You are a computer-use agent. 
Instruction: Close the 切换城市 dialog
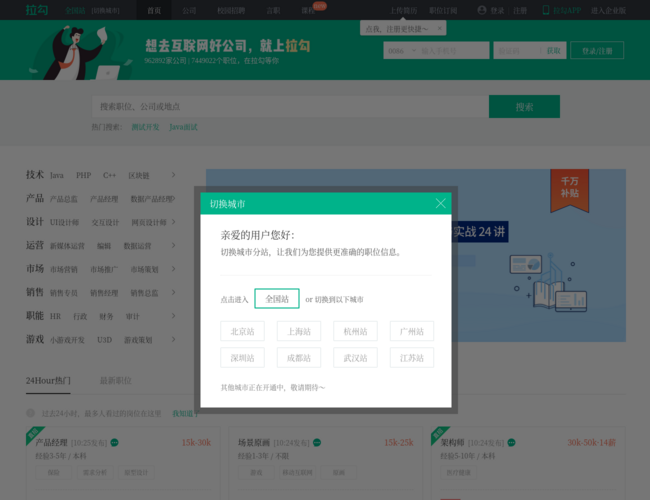[440, 203]
